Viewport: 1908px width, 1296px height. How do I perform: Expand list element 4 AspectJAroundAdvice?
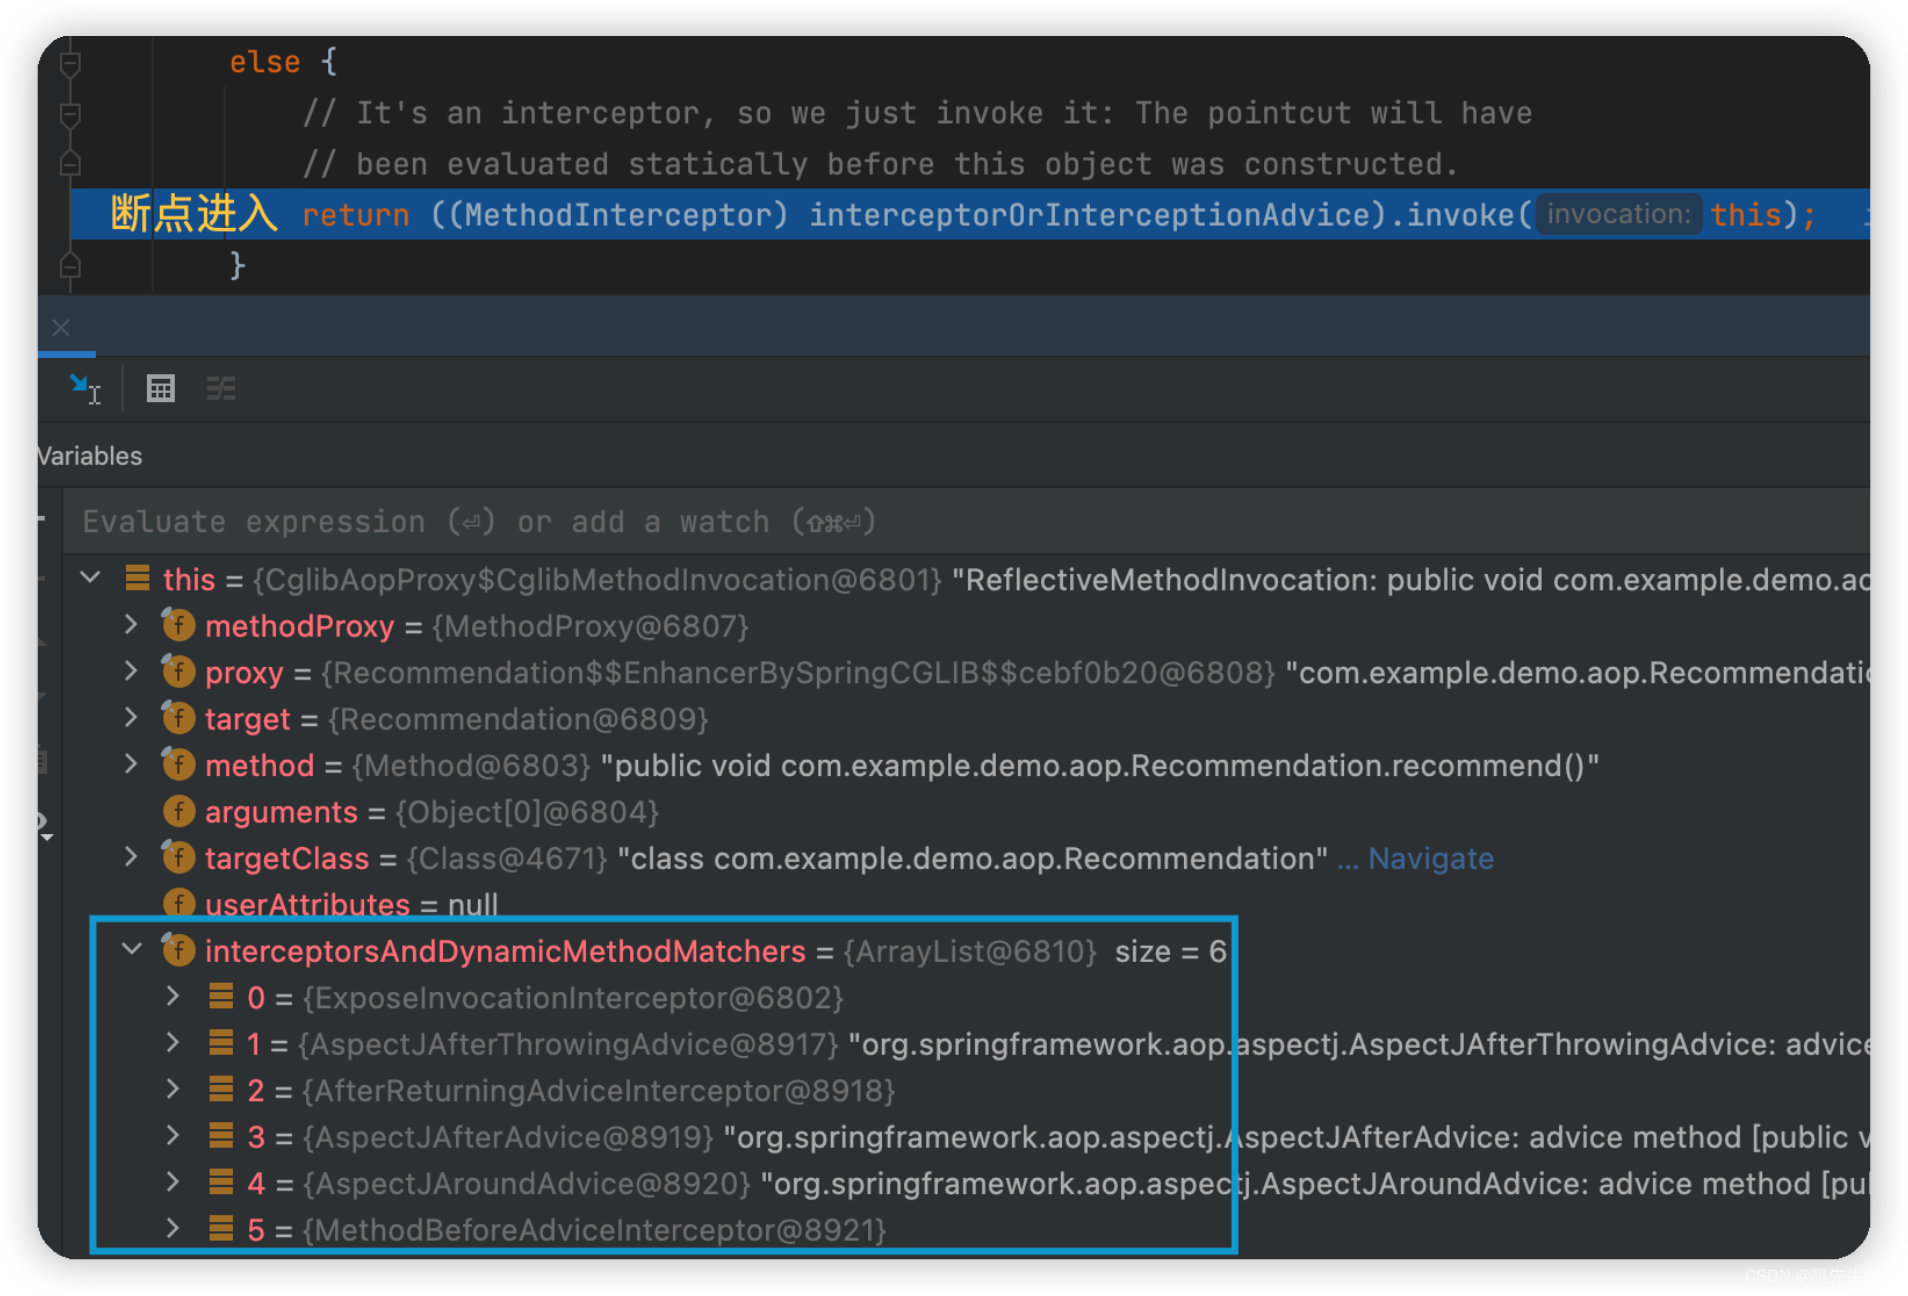point(173,1182)
